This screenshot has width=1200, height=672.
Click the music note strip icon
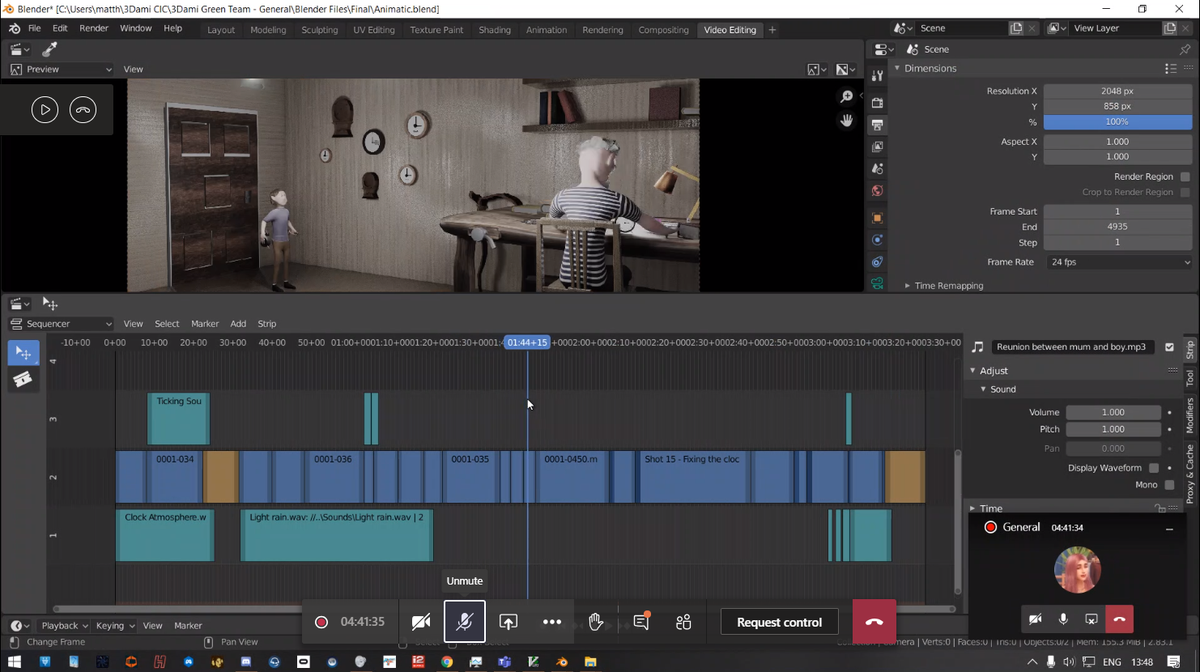pos(977,347)
